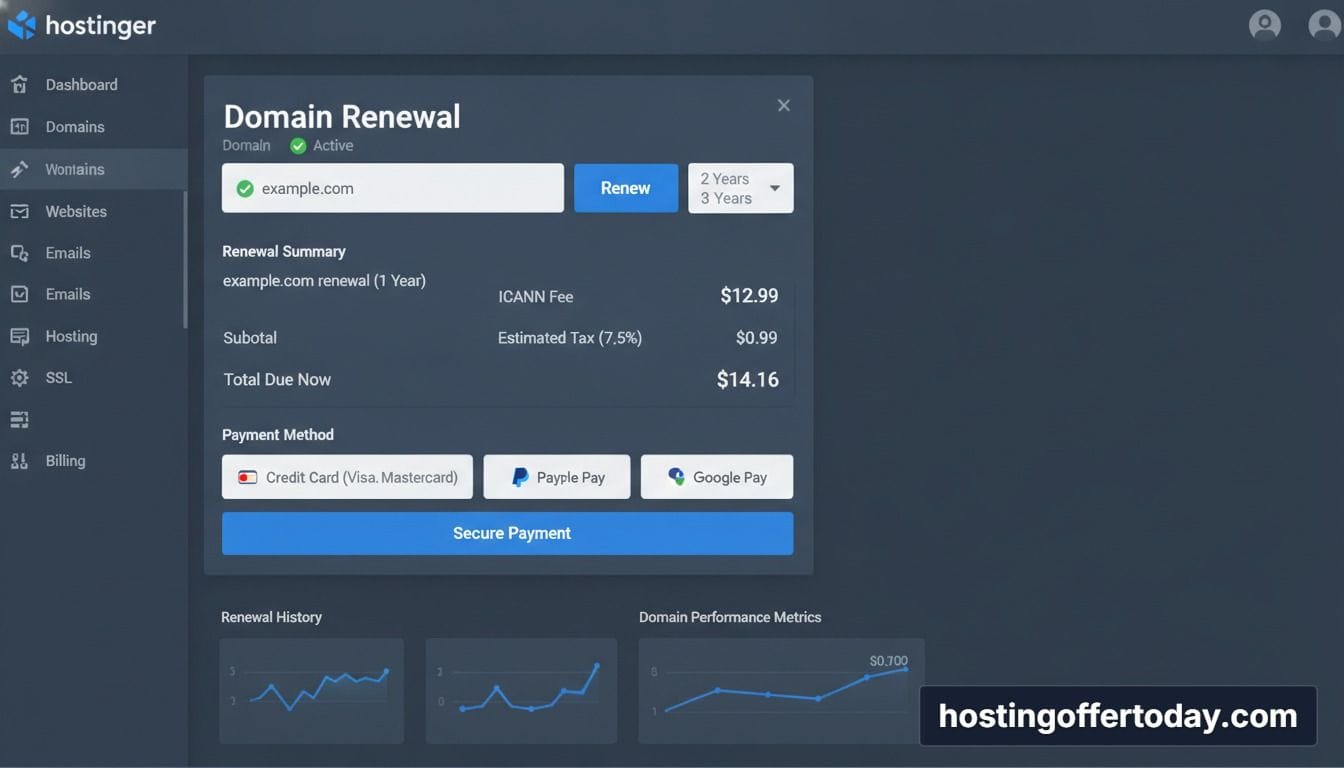Click the SSL gear icon

click(19, 378)
